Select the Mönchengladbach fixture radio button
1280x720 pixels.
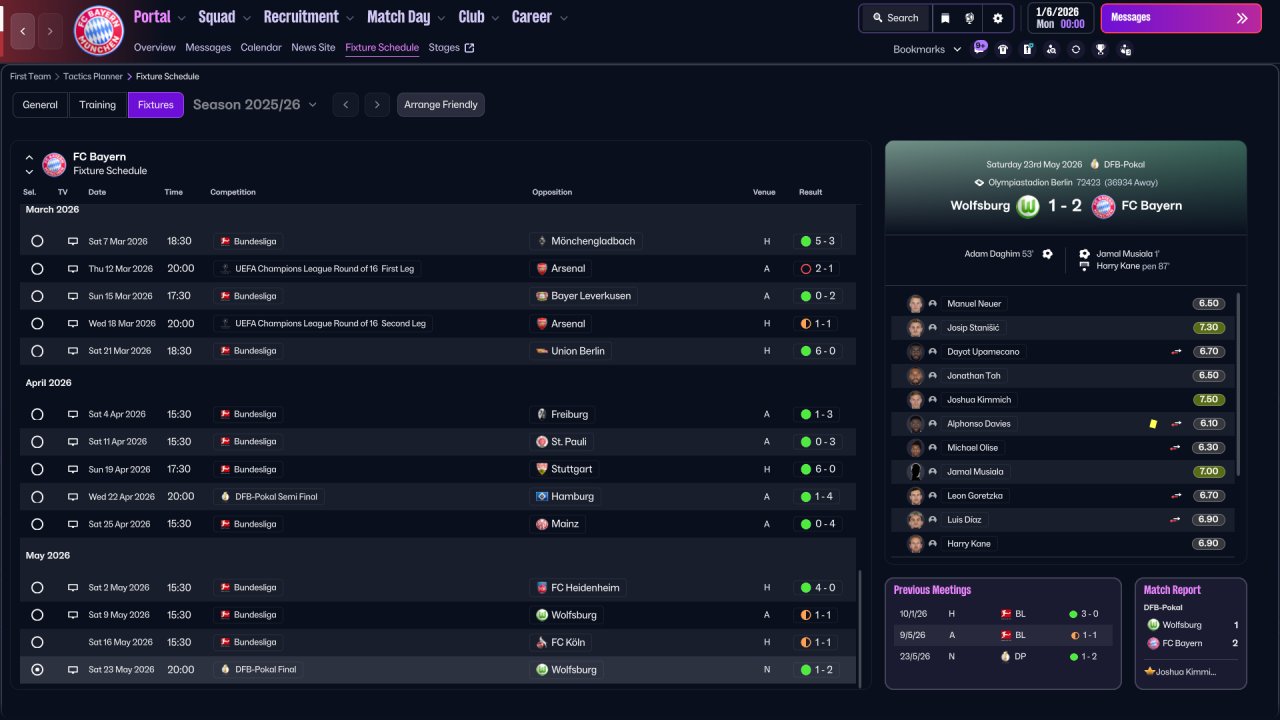[37, 241]
